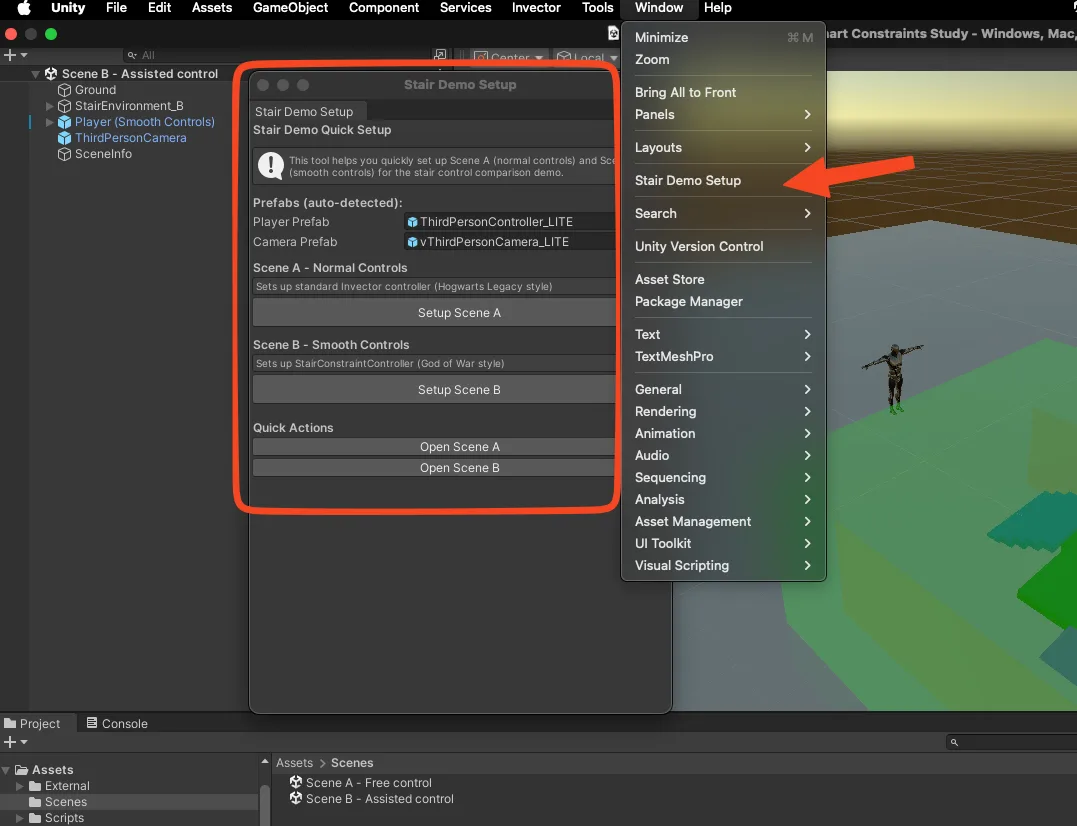Select the character model in Scene view
1077x826 pixels.
click(x=894, y=378)
